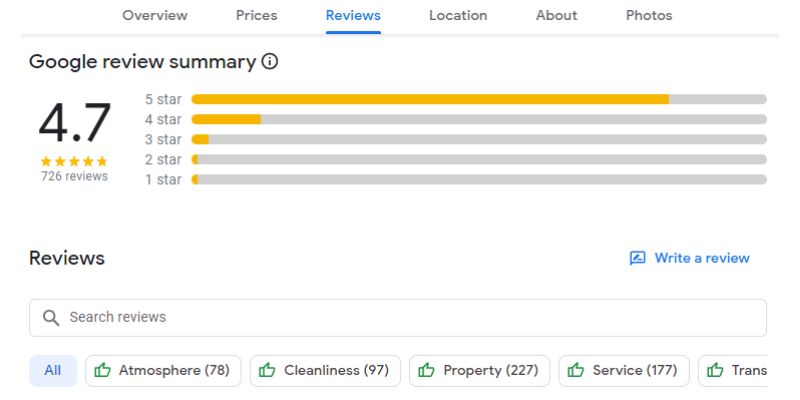Focus the Search reviews input field

click(398, 318)
